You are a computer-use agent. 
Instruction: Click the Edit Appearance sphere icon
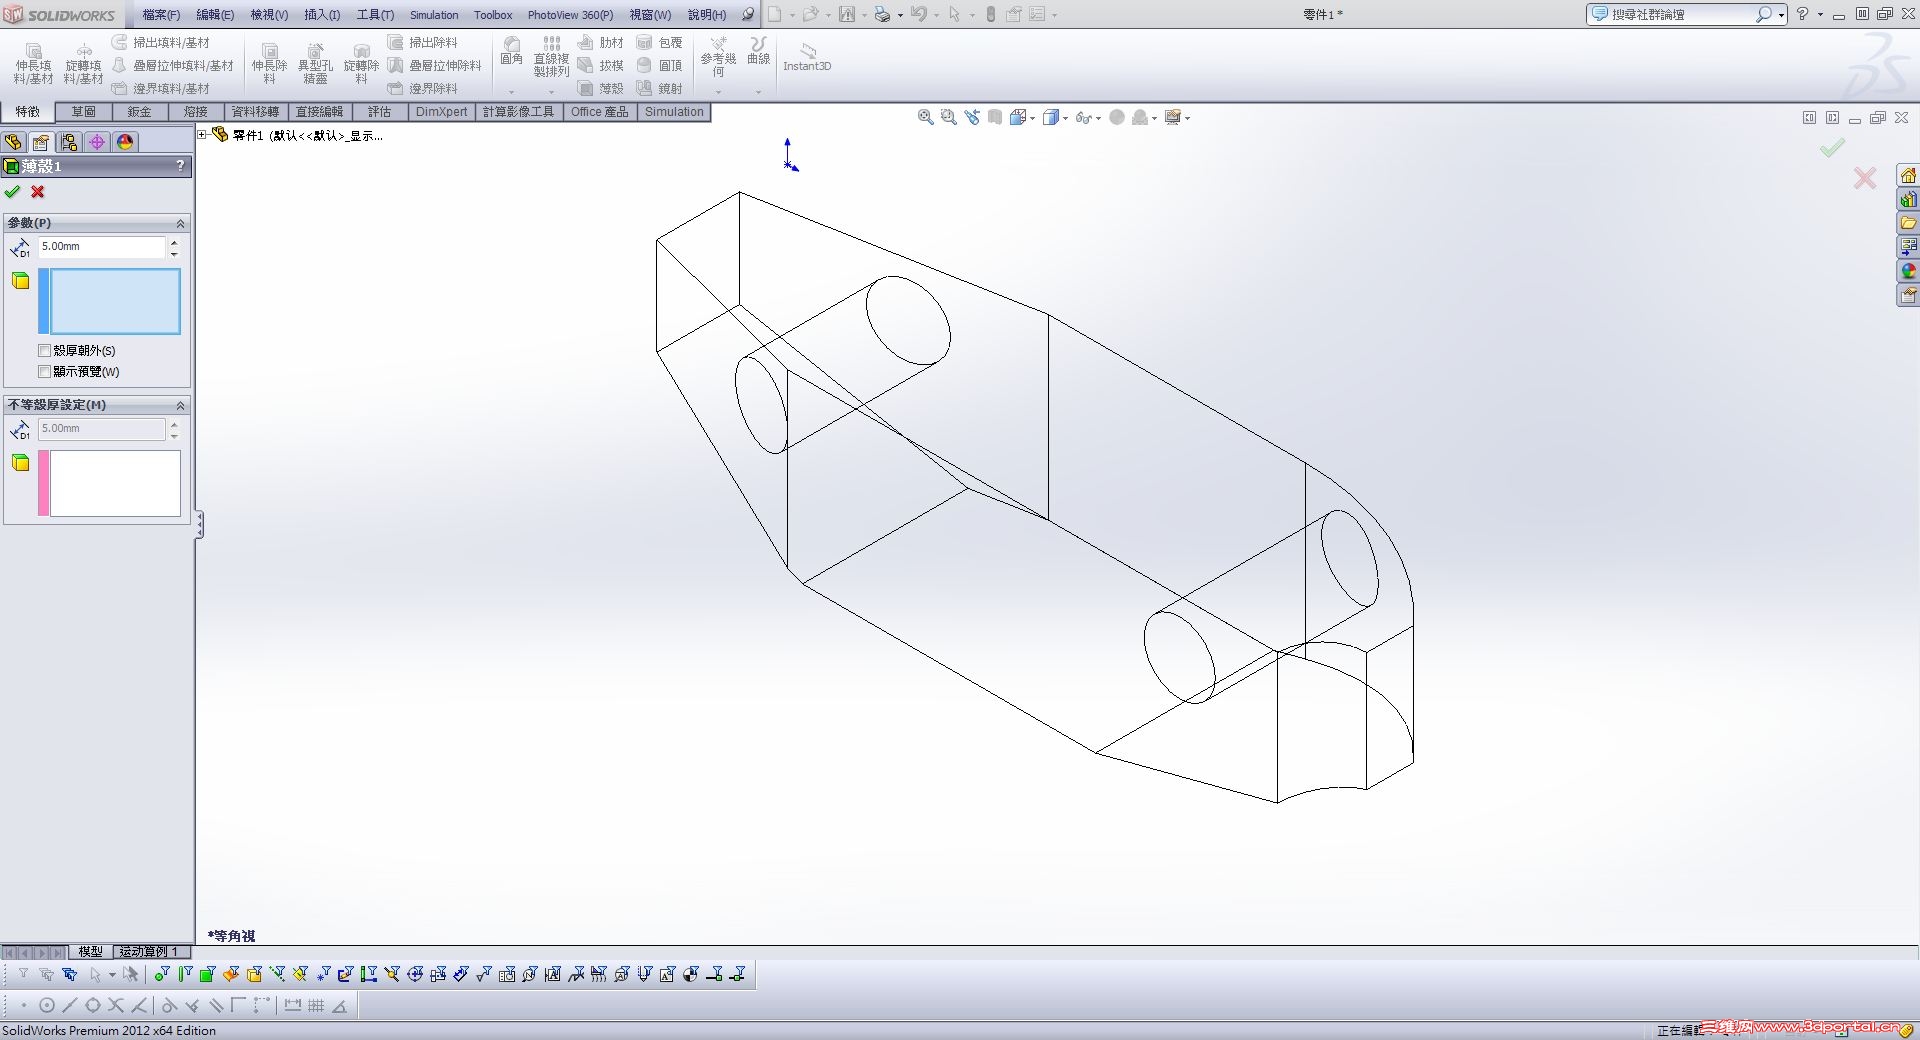tap(1117, 118)
